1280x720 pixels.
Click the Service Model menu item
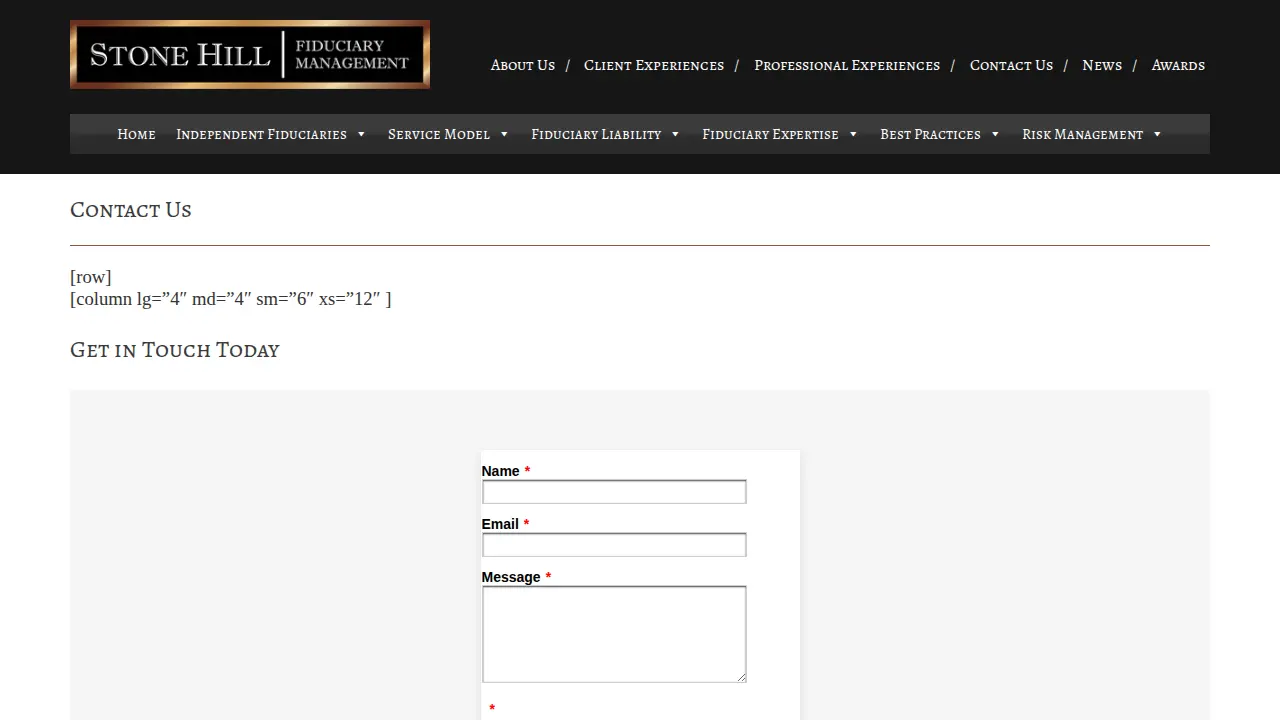pyautogui.click(x=439, y=134)
